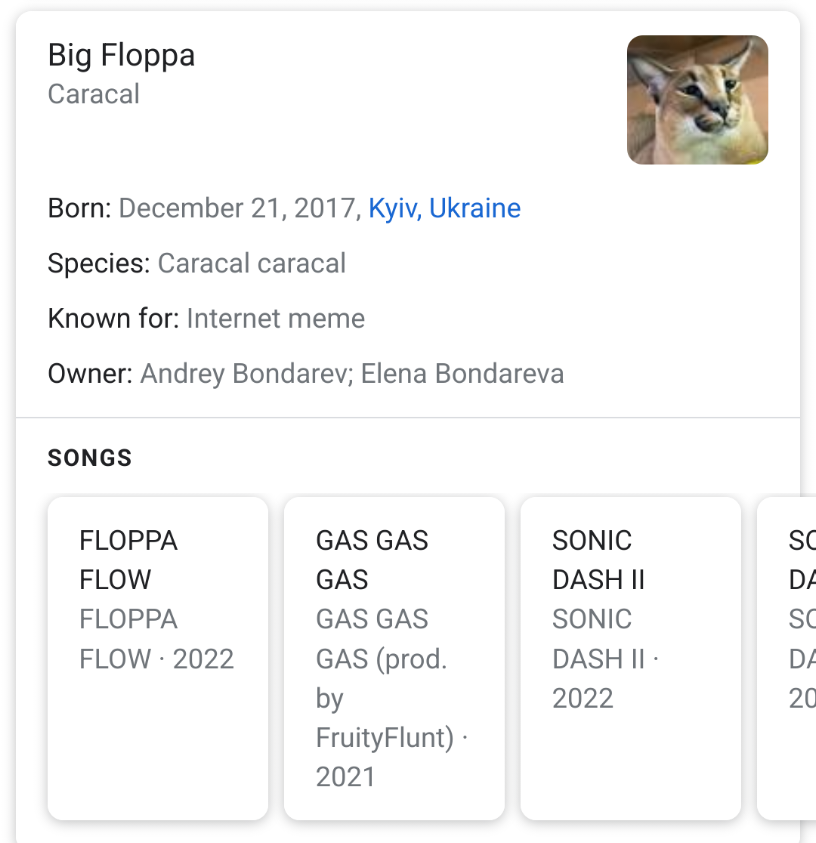Open the partially visible fourth song card
Viewport: 816px width, 843px height.
tap(787, 658)
